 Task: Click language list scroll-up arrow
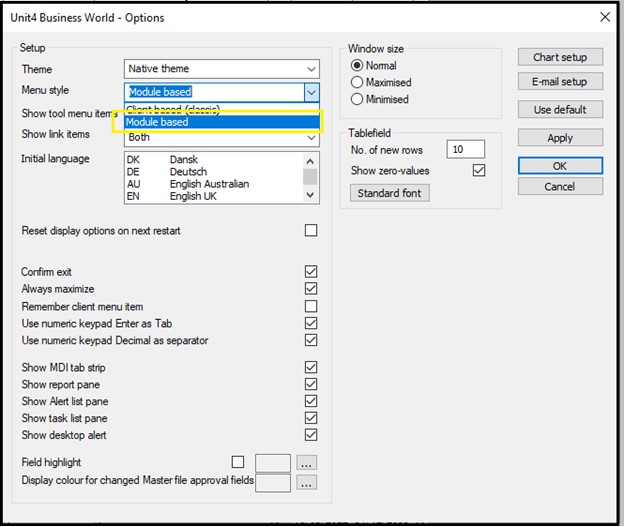click(310, 161)
